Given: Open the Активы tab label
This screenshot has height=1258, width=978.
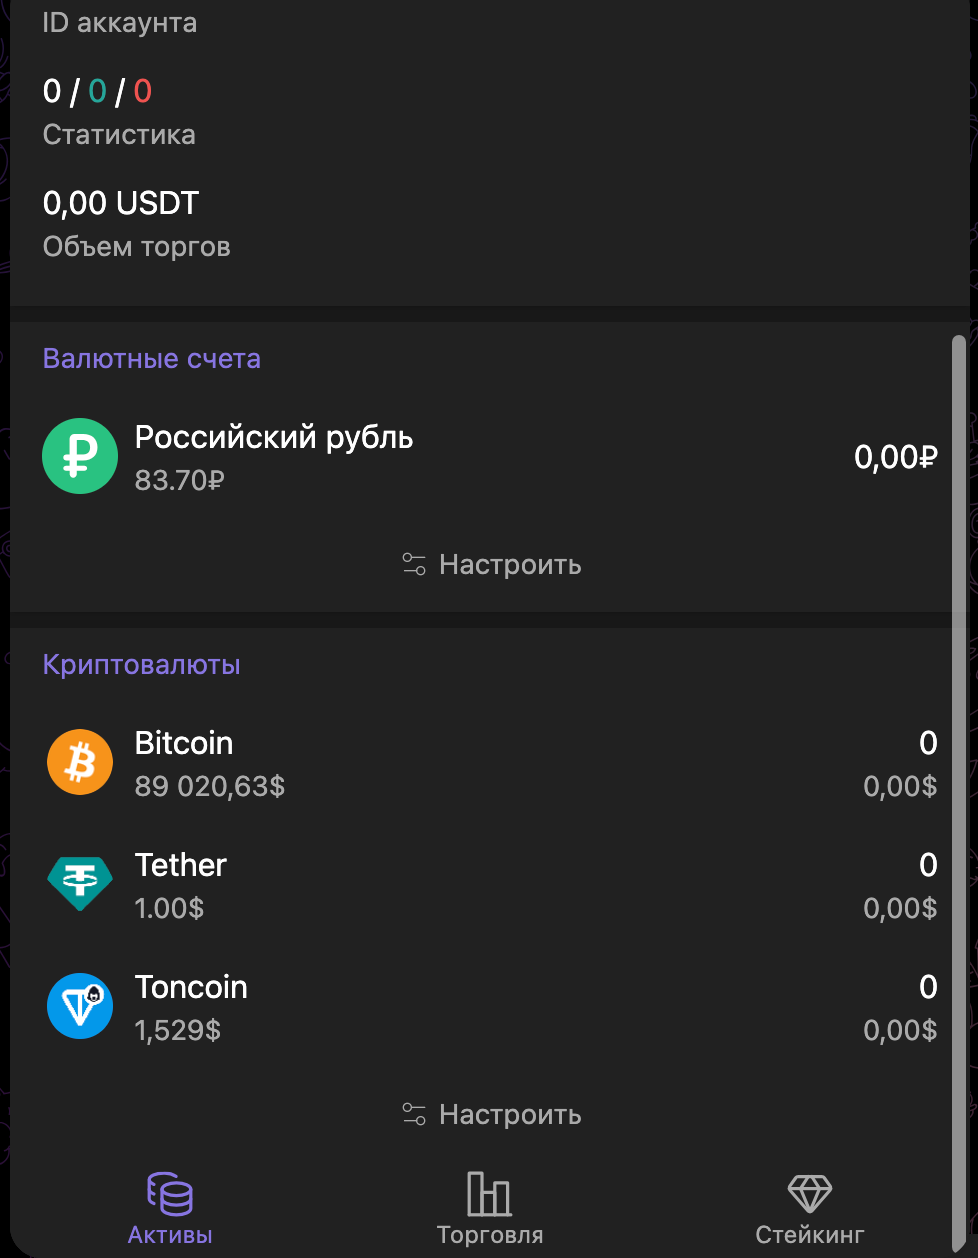Looking at the screenshot, I should (170, 1235).
